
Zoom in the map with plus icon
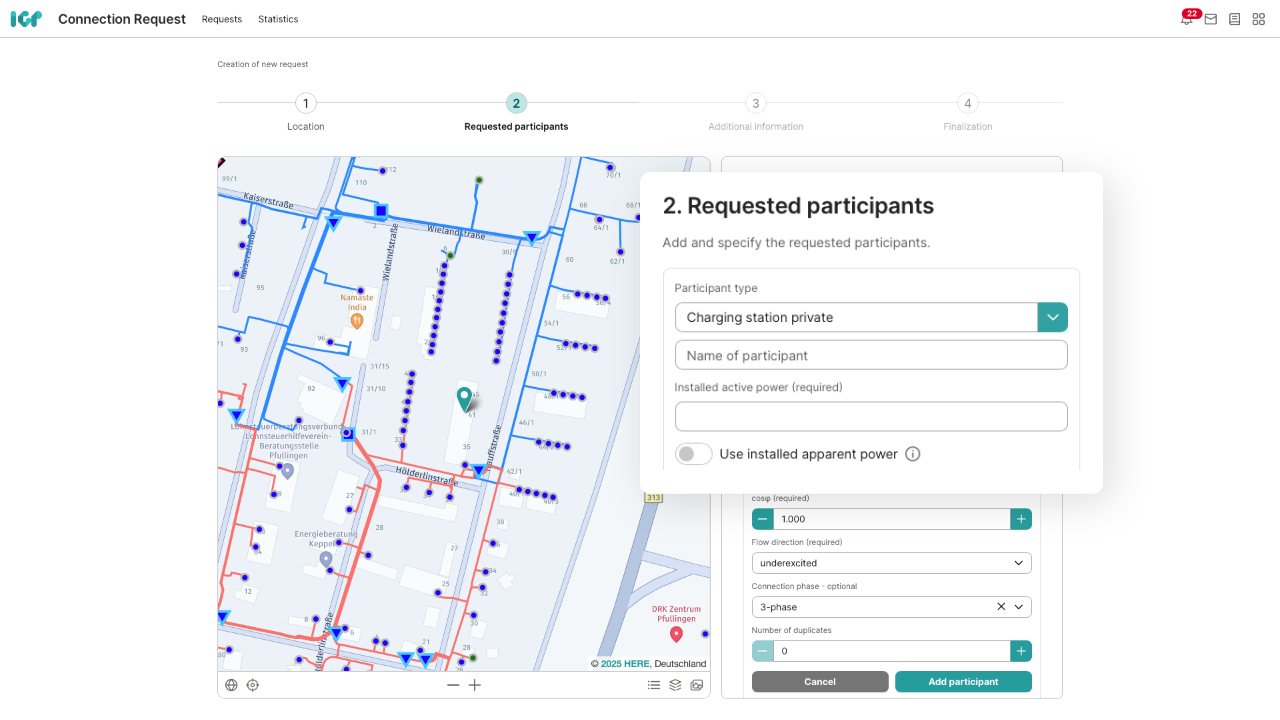475,685
